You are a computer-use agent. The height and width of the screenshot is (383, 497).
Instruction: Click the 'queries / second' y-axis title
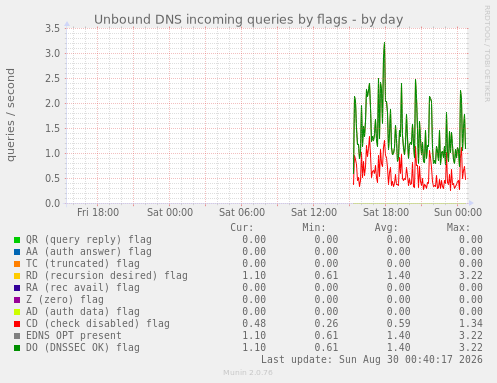tap(11, 115)
